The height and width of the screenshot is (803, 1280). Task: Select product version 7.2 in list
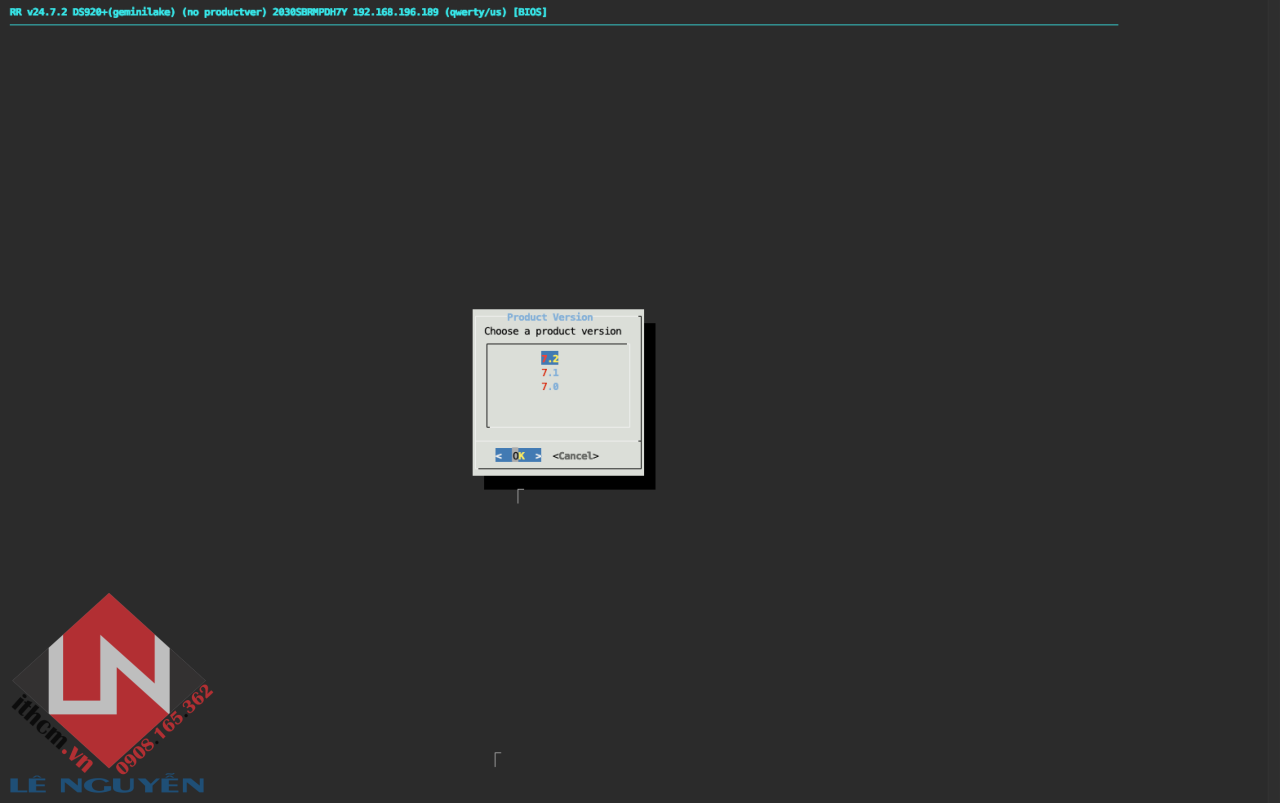coord(550,358)
